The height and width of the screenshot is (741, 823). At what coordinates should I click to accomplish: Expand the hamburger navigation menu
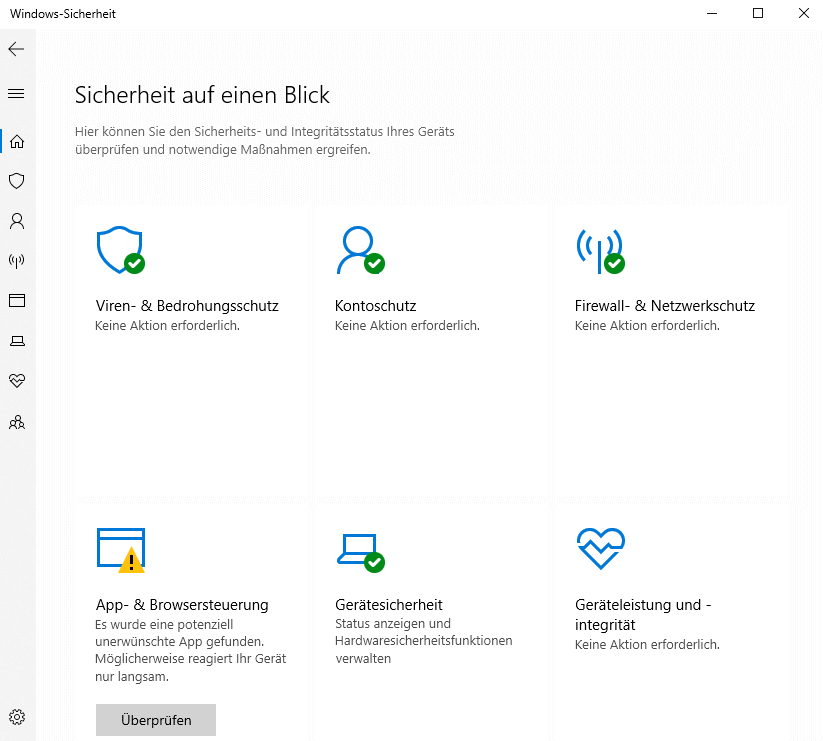pos(16,94)
